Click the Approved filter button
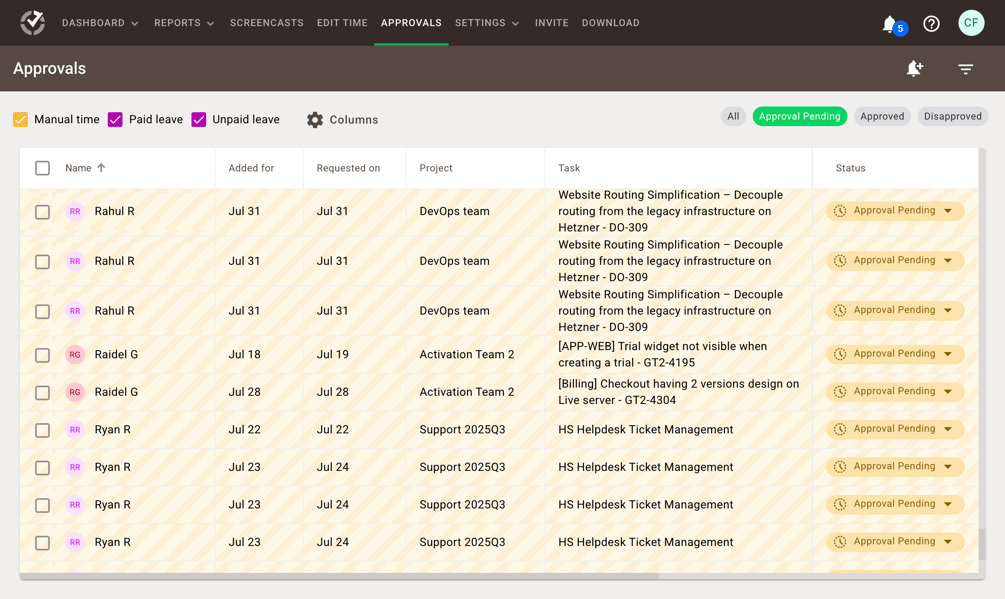Screen dimensions: 1005x599 pos(881,116)
